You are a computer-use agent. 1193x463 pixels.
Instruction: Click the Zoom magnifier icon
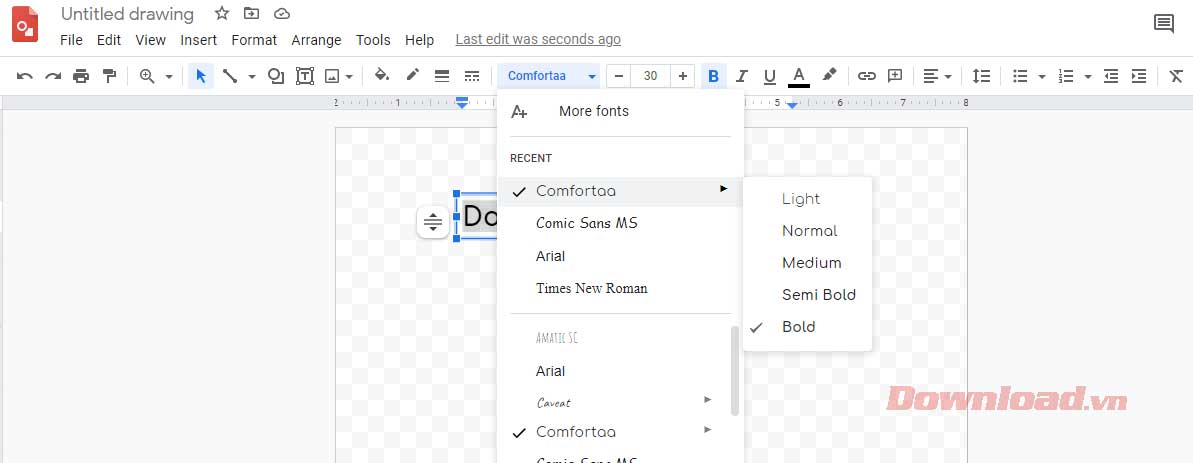(x=147, y=76)
